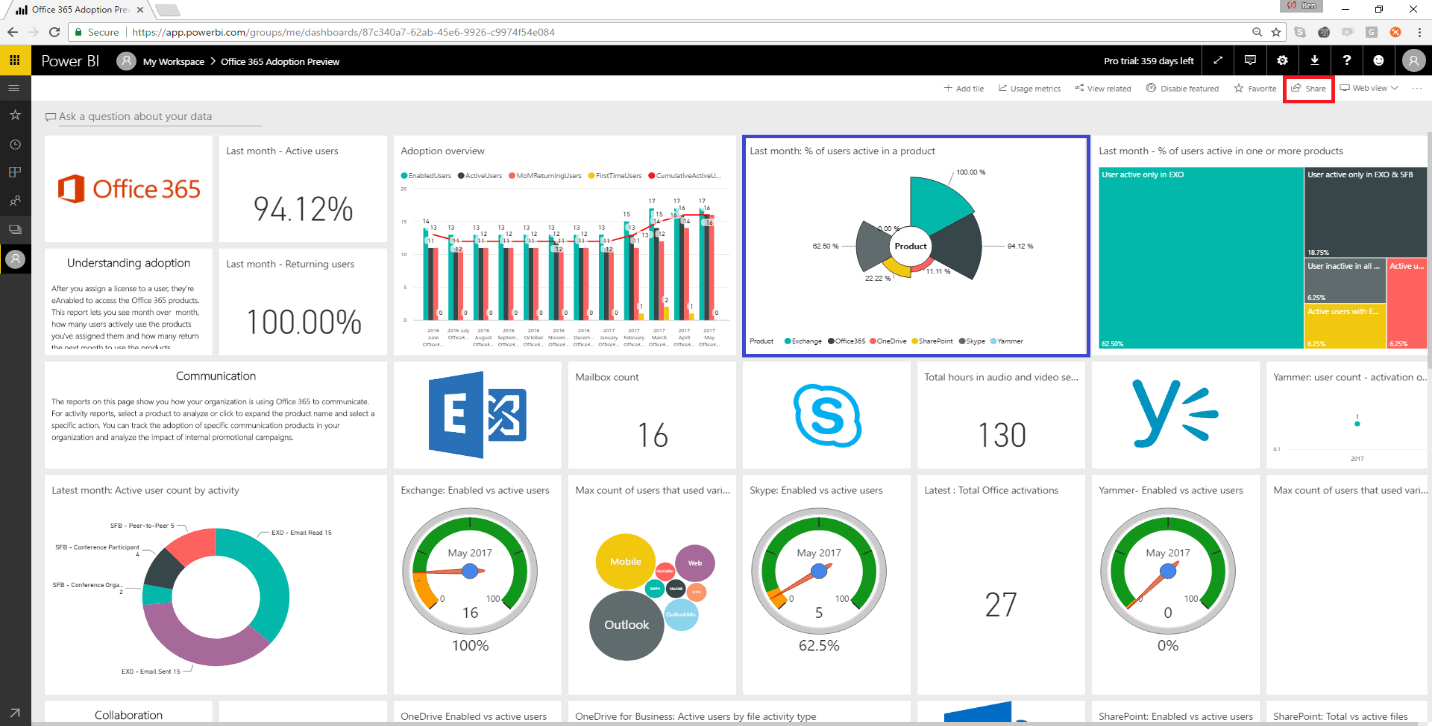Click the Exchange logo tile
Screen dimensions: 1432x726
[x=478, y=414]
